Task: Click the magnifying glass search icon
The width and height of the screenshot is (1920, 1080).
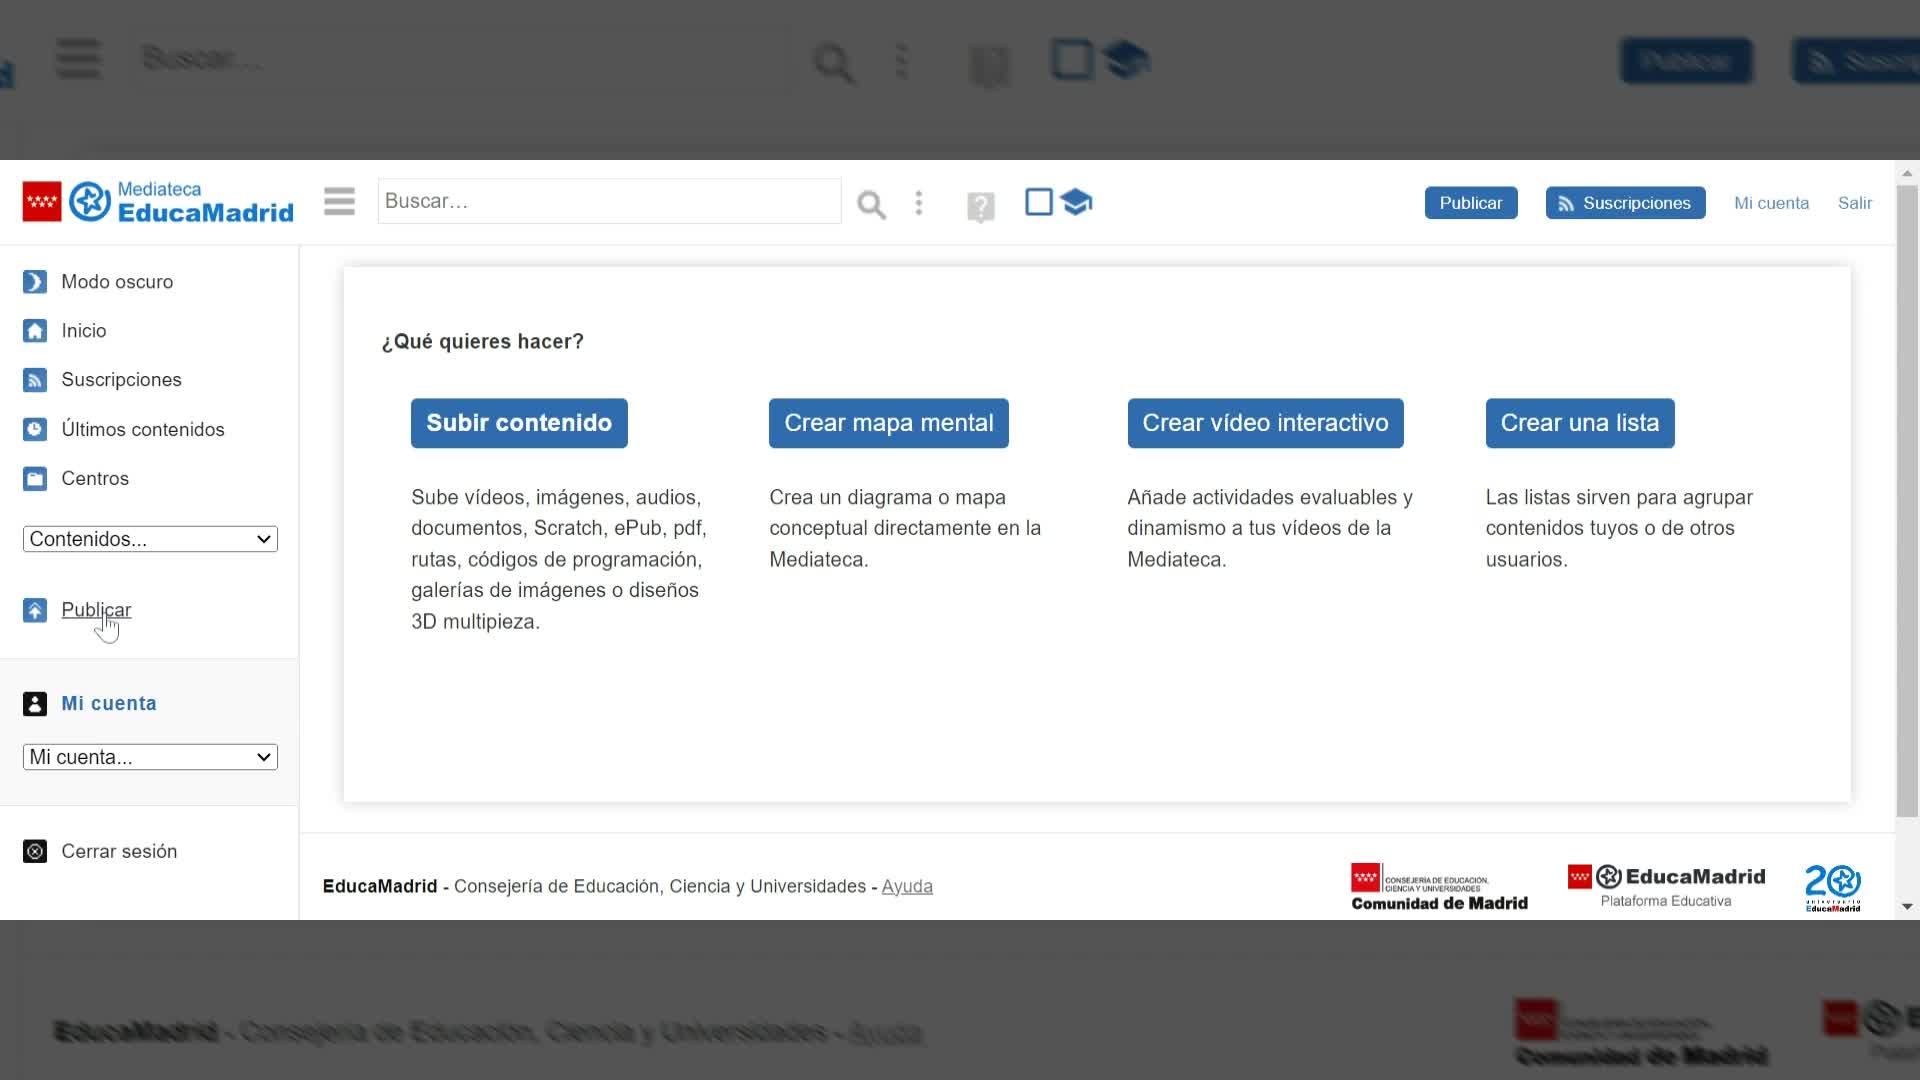Action: tap(871, 205)
